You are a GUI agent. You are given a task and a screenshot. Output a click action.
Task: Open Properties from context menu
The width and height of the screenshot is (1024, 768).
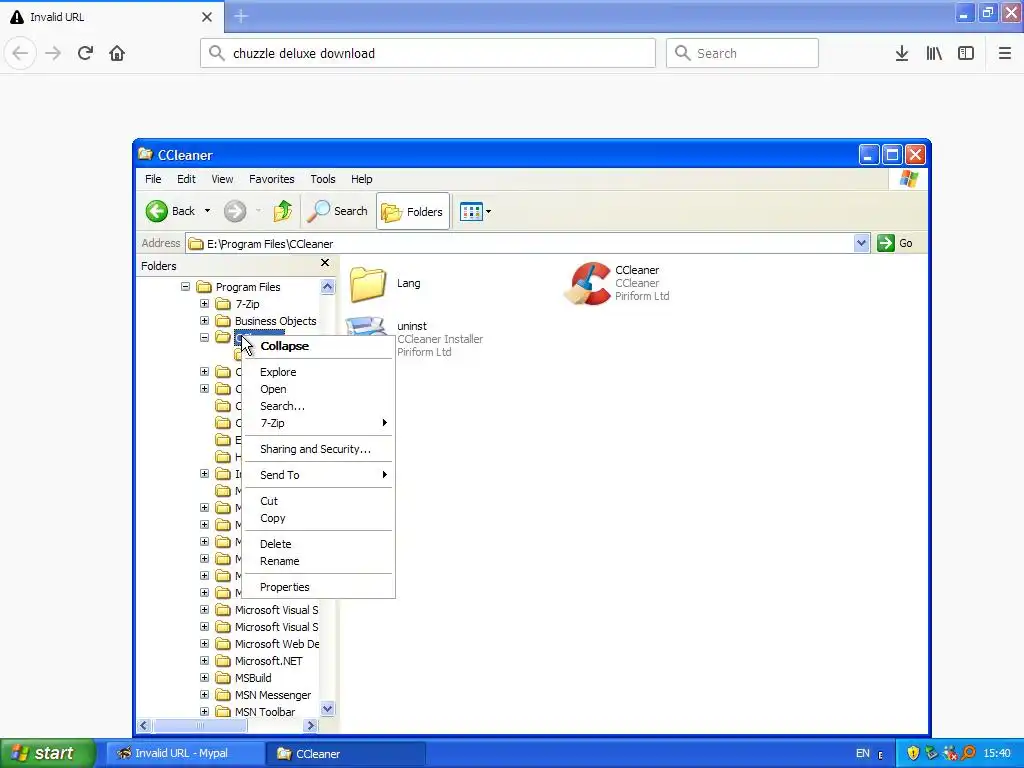point(318,587)
